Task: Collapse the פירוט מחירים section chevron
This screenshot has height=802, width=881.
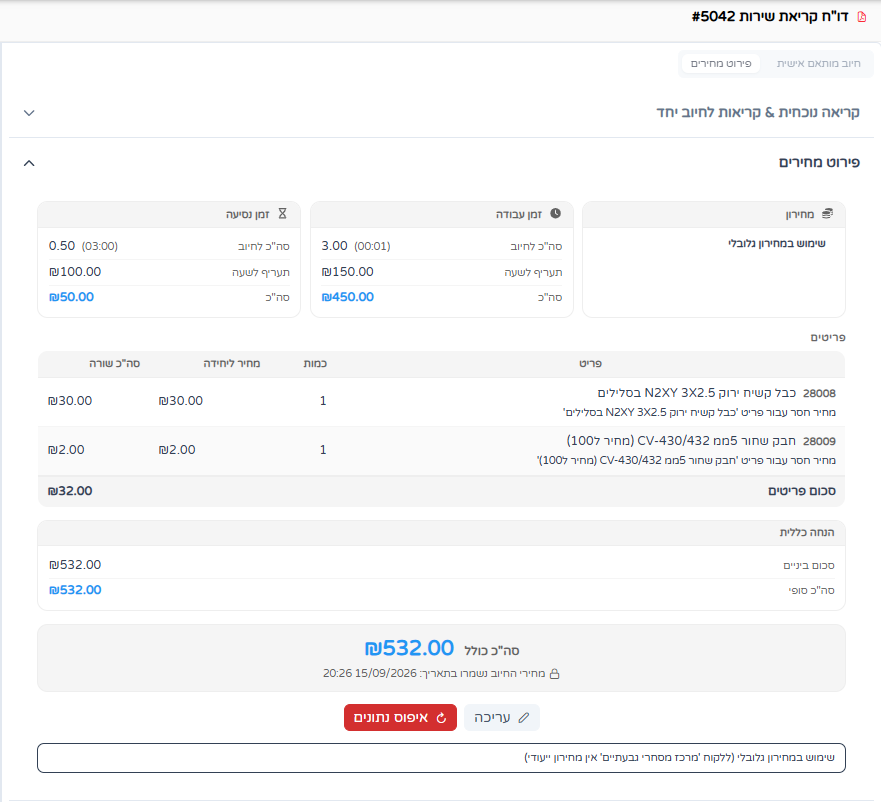Action: coord(29,163)
